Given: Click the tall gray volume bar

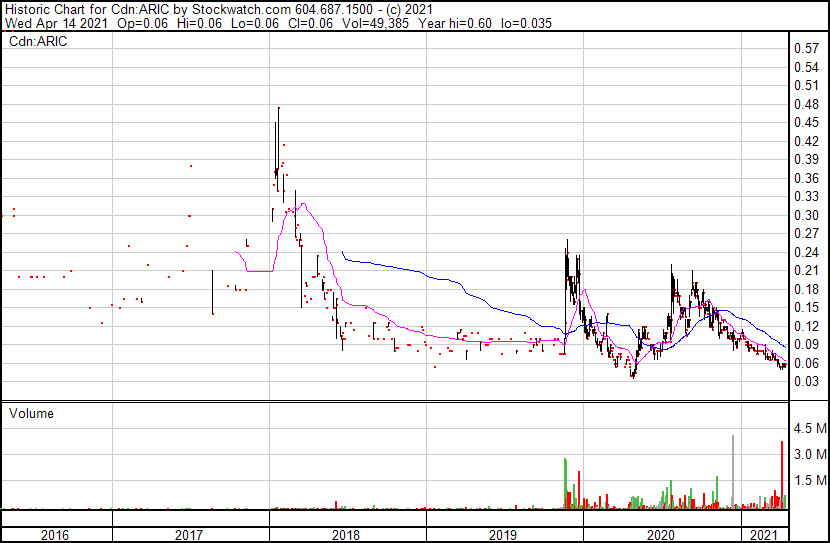Looking at the screenshot, I should tap(733, 472).
